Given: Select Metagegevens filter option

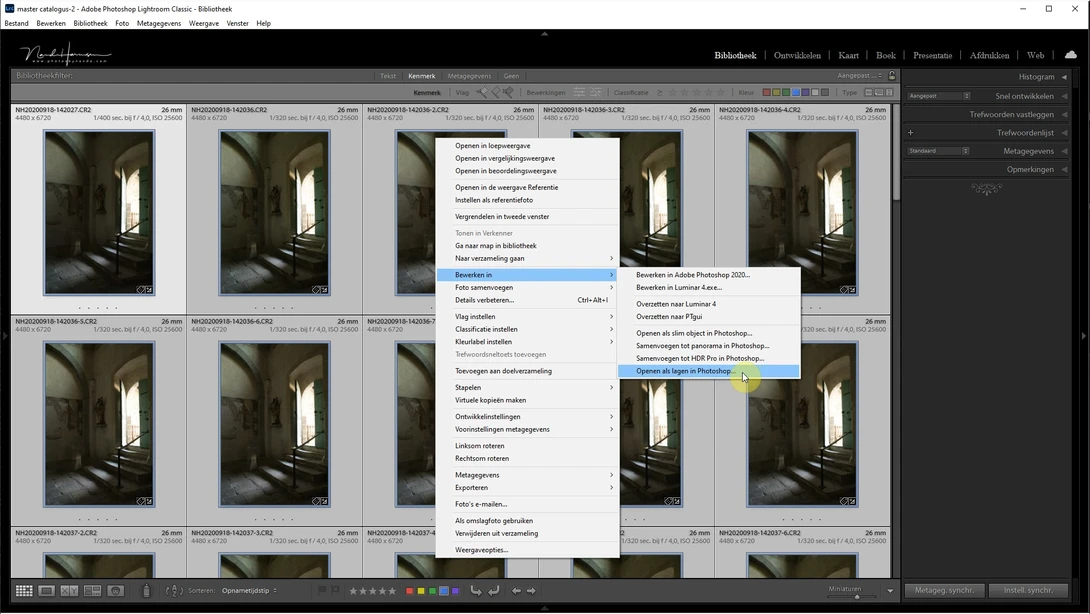Looking at the screenshot, I should [469, 76].
